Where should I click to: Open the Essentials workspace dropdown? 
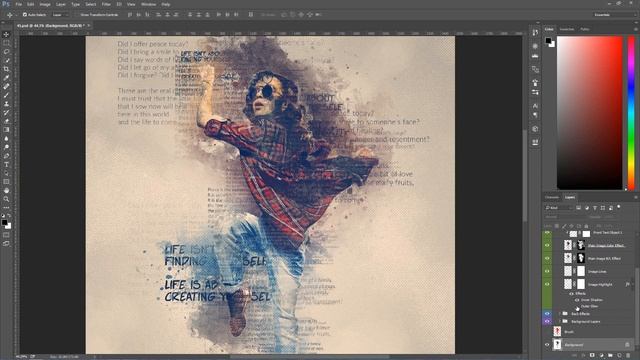click(x=614, y=15)
